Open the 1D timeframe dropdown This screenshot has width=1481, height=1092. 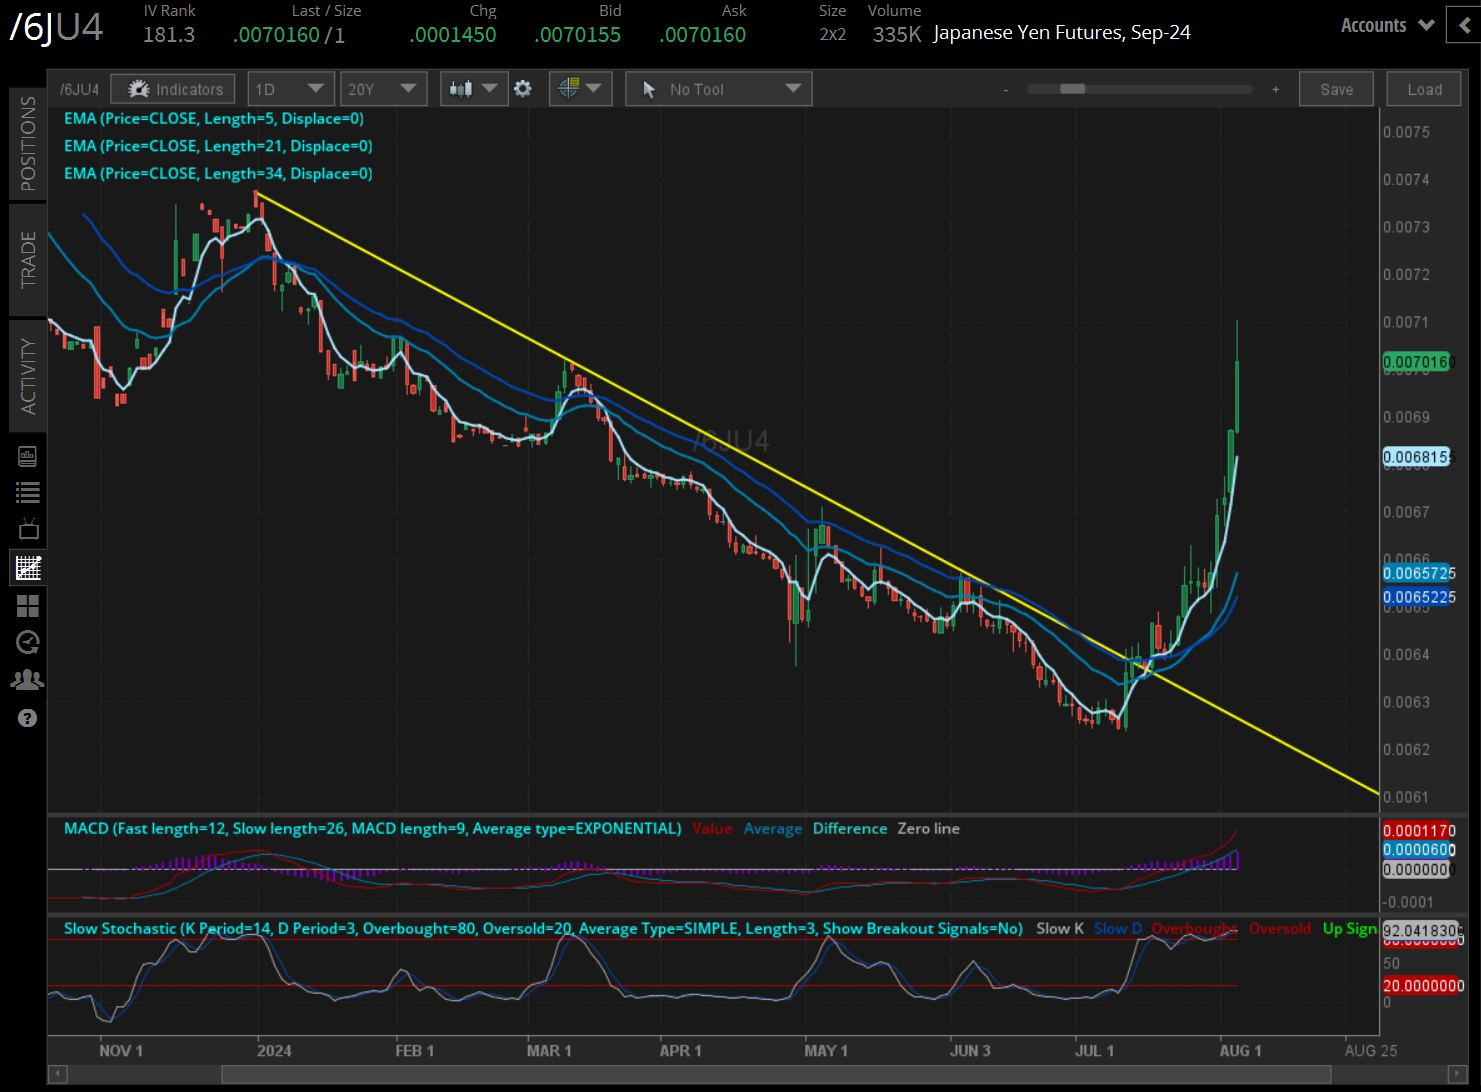click(290, 88)
